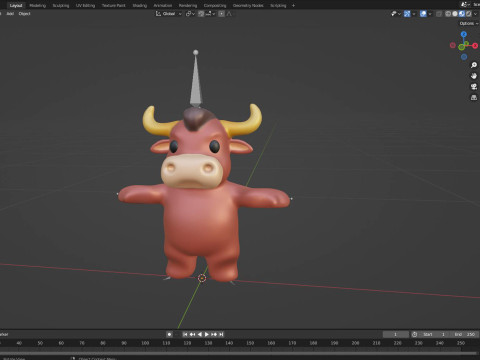The image size is (480, 360).
Task: Open the pivot point dropdown
Action: coord(190,14)
